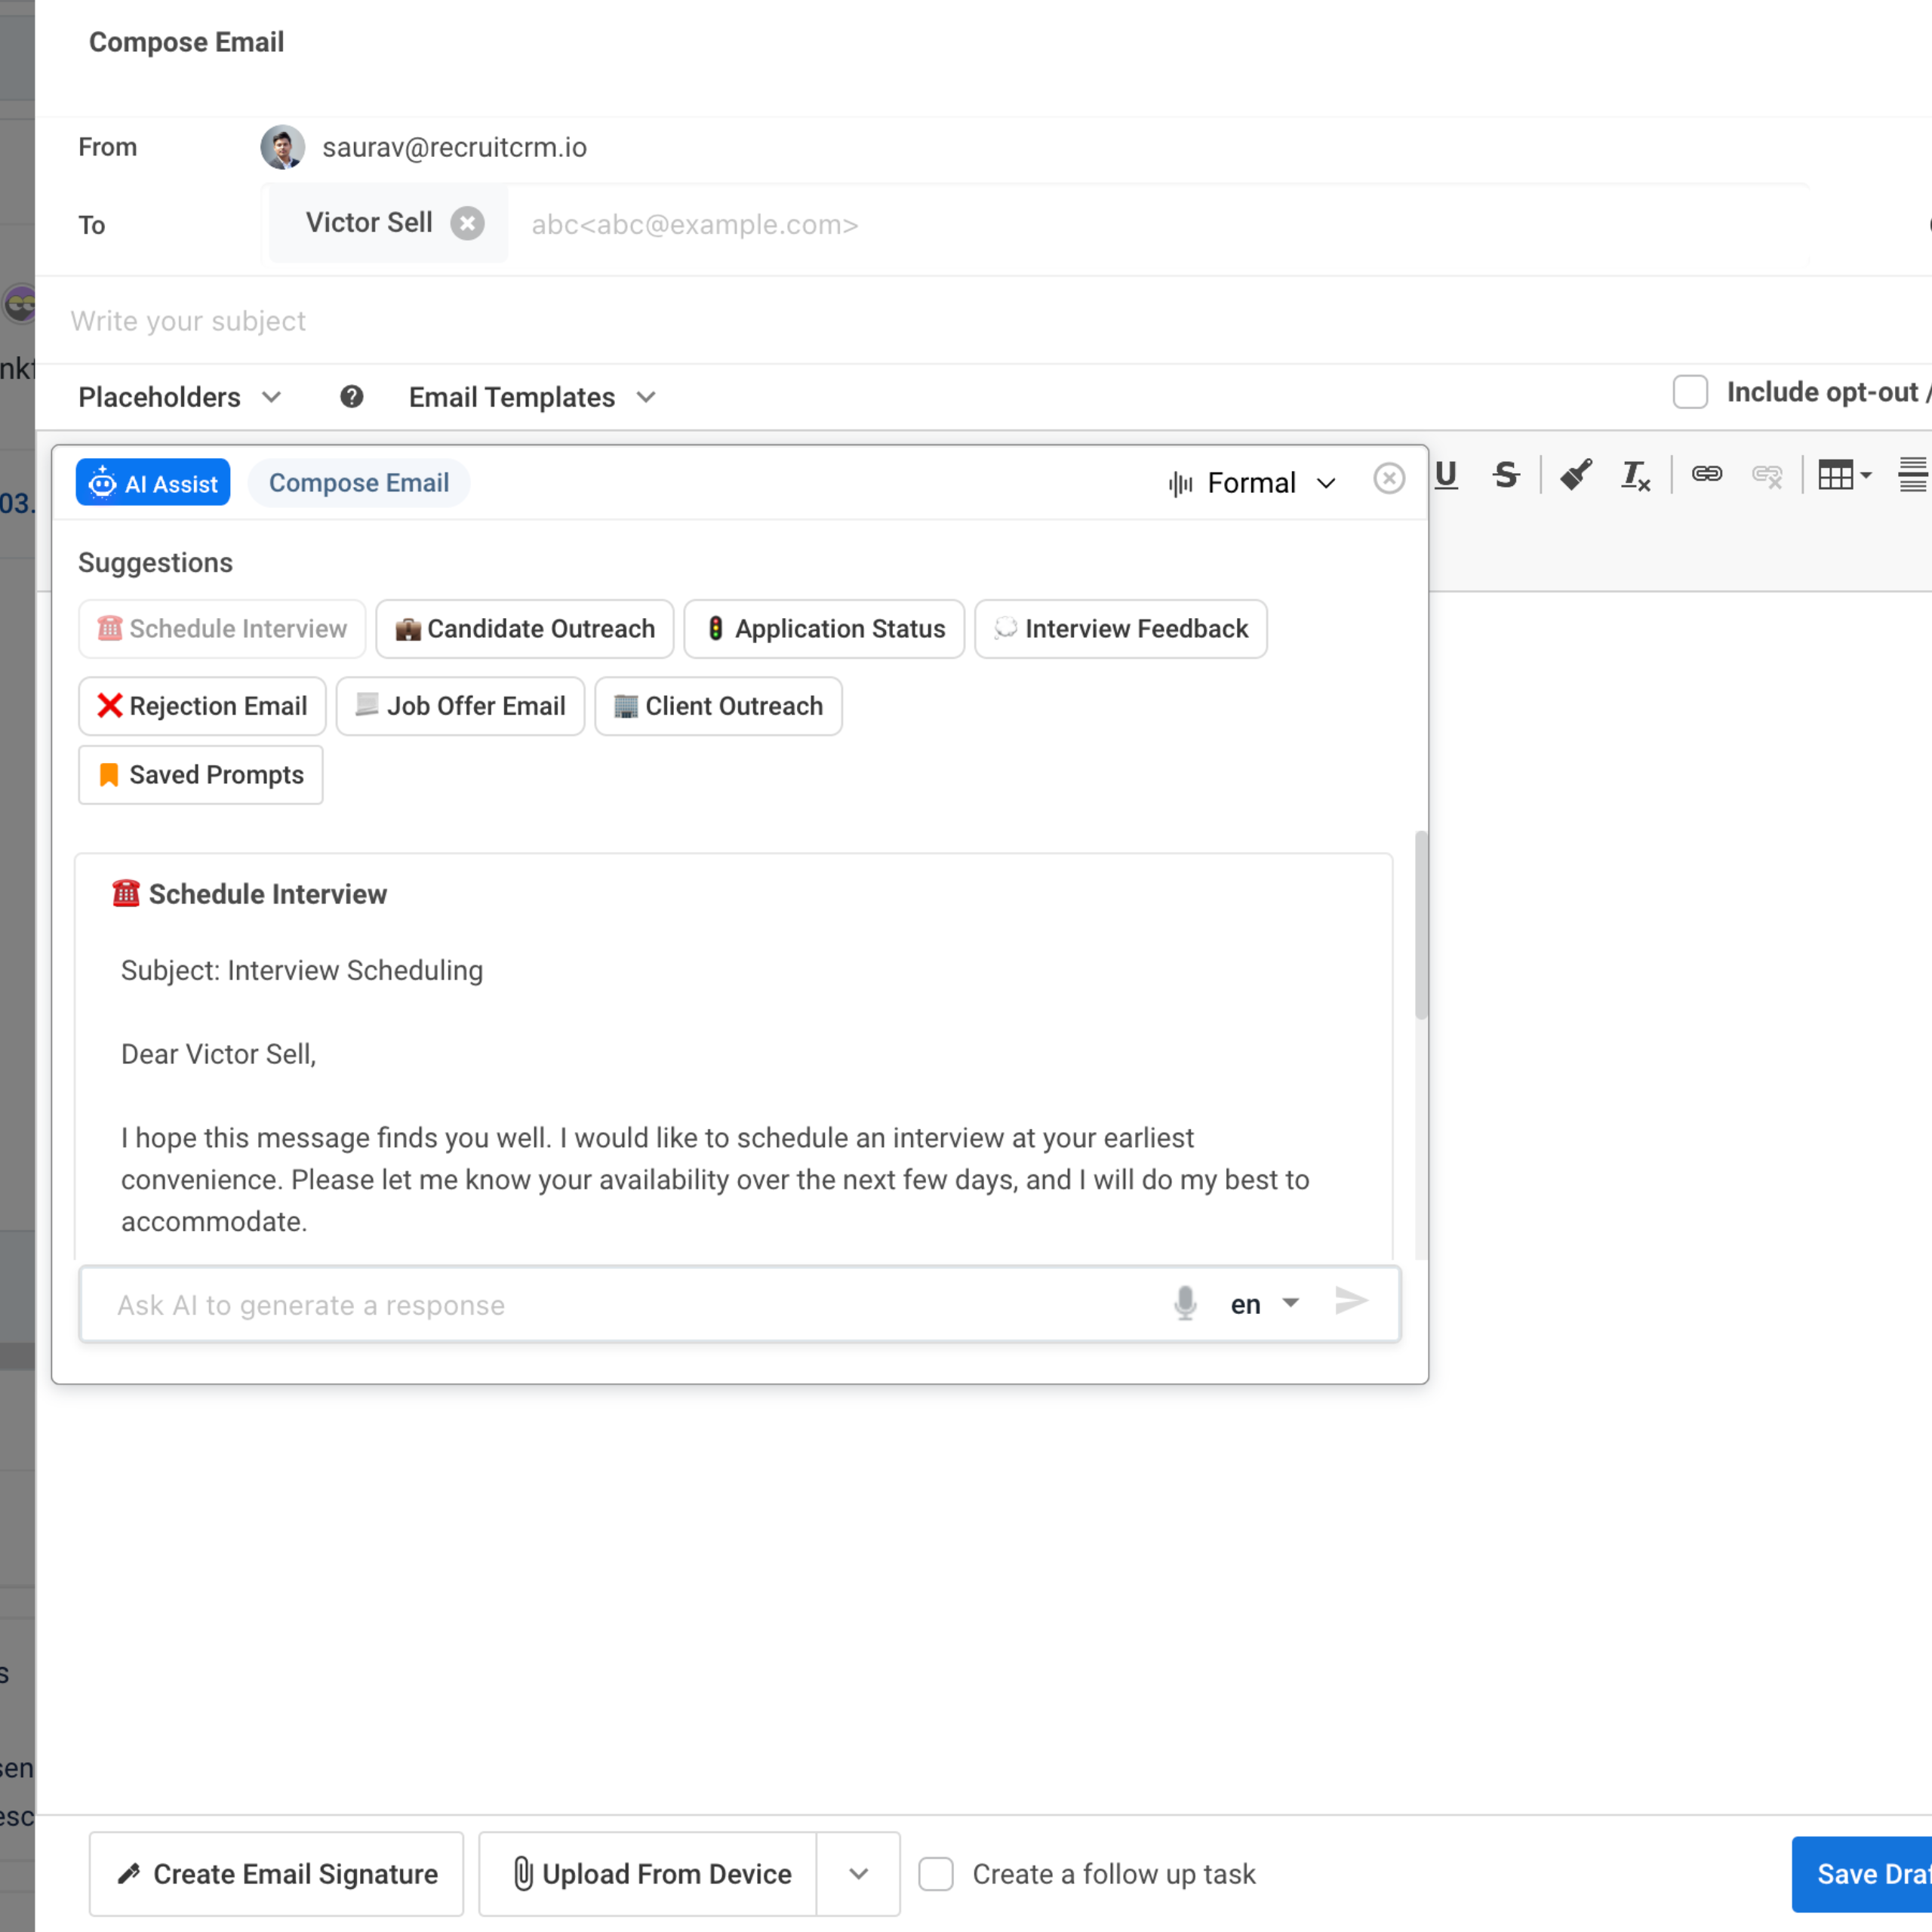This screenshot has width=1932, height=1932.
Task: Open Saved Prompts
Action: (201, 775)
